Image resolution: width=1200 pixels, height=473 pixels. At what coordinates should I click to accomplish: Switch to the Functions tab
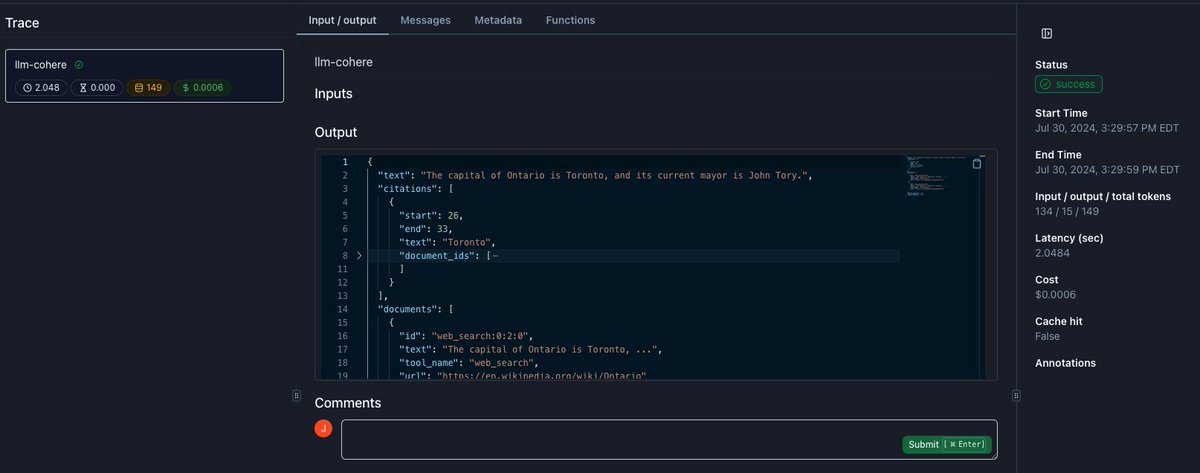tap(570, 20)
